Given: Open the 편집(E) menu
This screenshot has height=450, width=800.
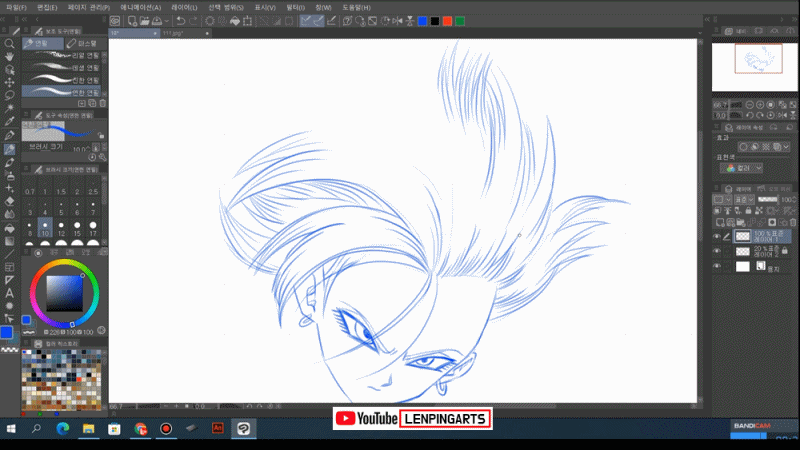Looking at the screenshot, I should pos(47,8).
